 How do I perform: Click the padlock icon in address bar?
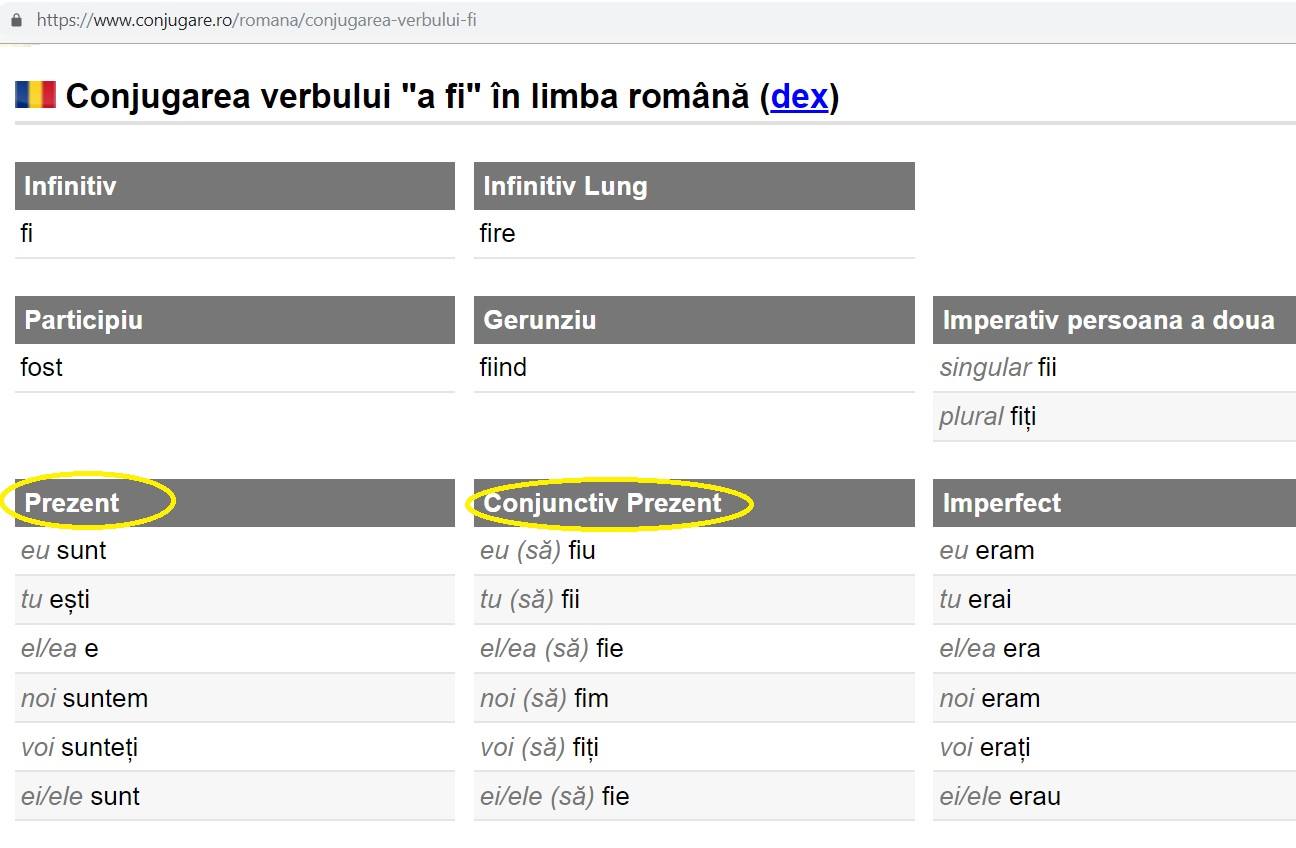[x=15, y=20]
